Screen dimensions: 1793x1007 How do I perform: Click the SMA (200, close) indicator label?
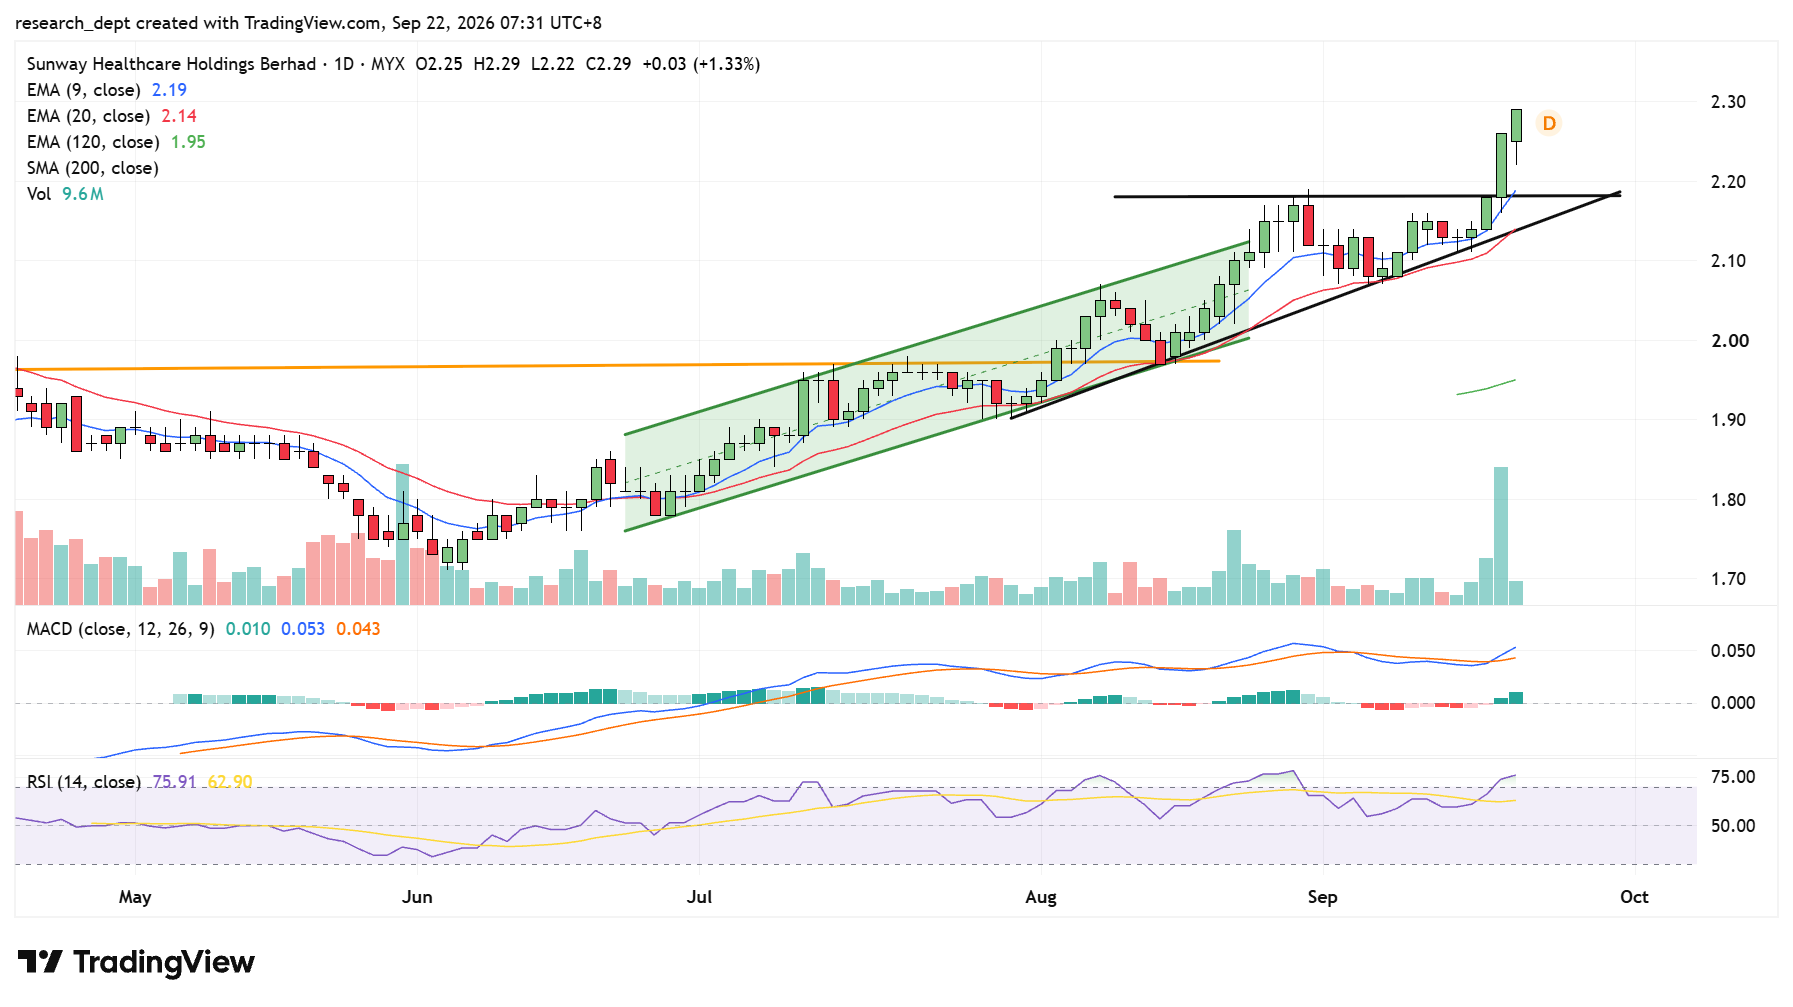click(92, 168)
